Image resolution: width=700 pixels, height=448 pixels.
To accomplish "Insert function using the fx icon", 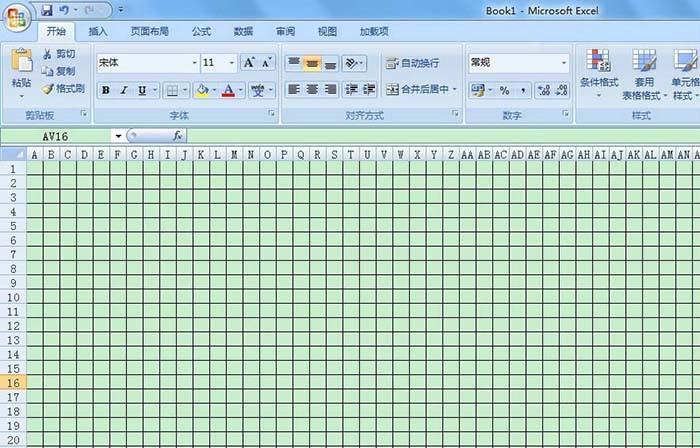I will point(178,135).
